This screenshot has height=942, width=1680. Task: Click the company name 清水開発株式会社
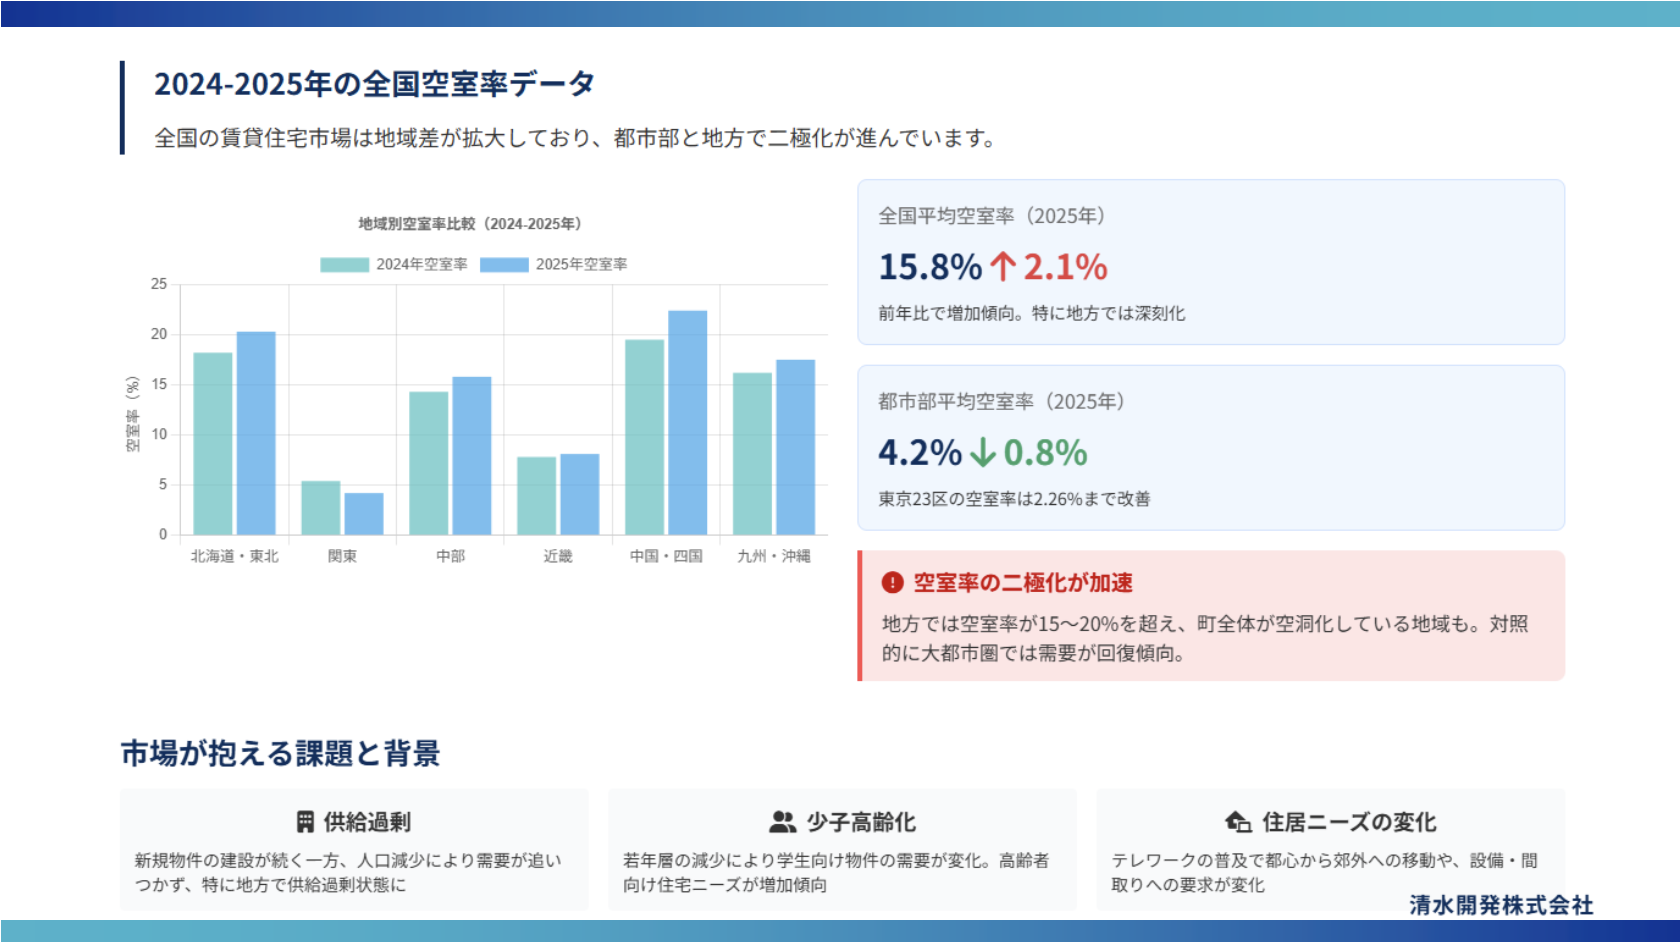point(1502,905)
